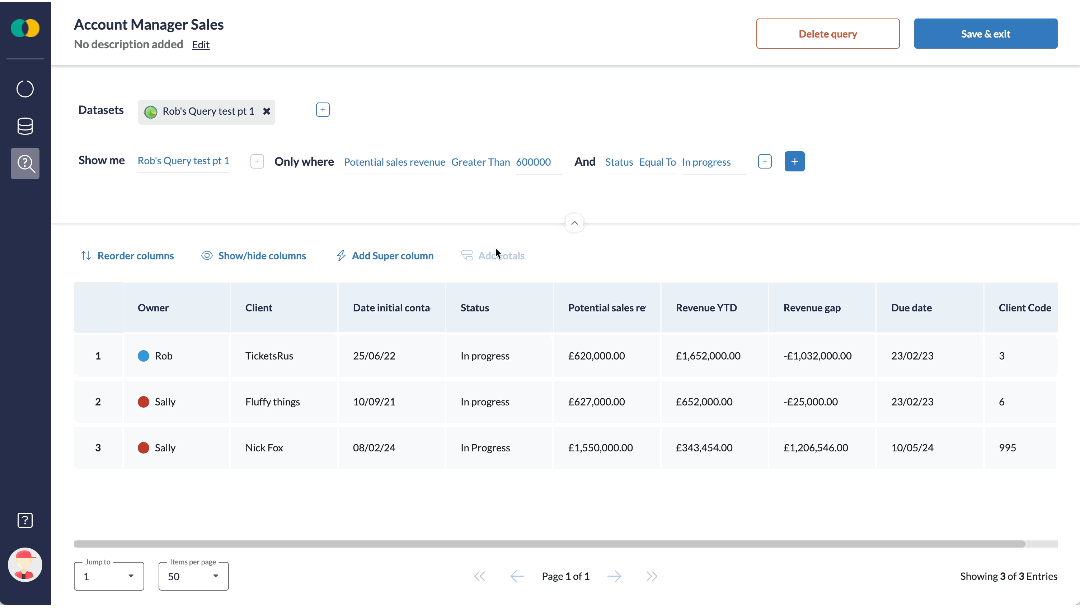The image size is (1080, 608).
Task: Click the Save & exit button
Action: tap(986, 34)
